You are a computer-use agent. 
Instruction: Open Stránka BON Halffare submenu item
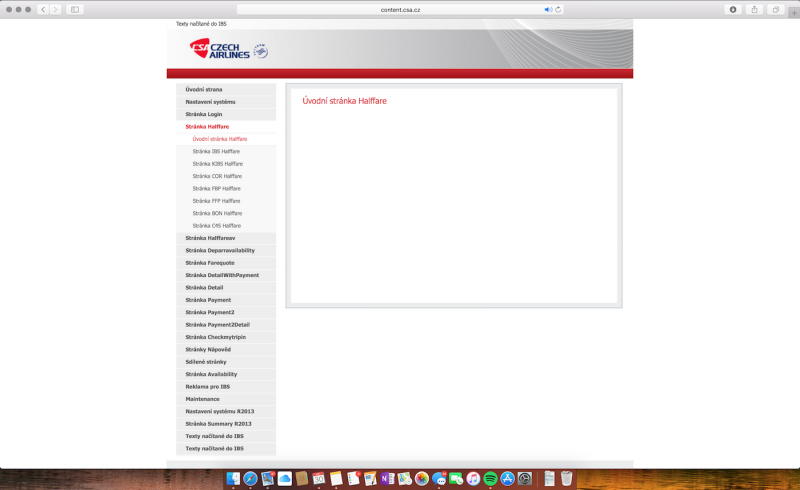226,213
